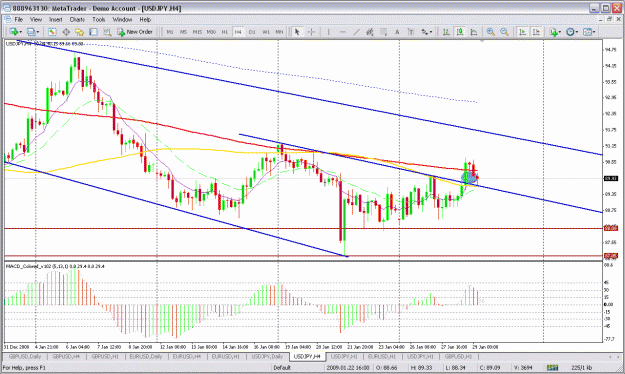Toggle chart shift from right edge
The width and height of the screenshot is (625, 374).
pos(536,31)
